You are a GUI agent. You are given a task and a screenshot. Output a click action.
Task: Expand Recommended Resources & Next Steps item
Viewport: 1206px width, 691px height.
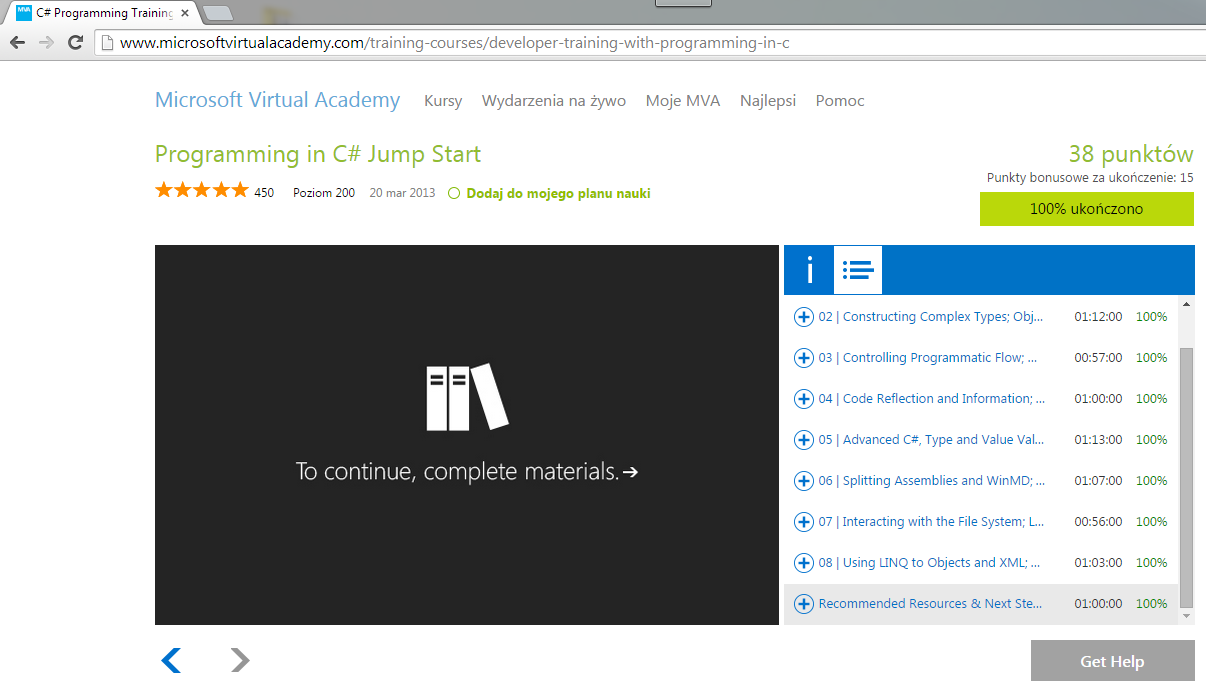point(803,604)
